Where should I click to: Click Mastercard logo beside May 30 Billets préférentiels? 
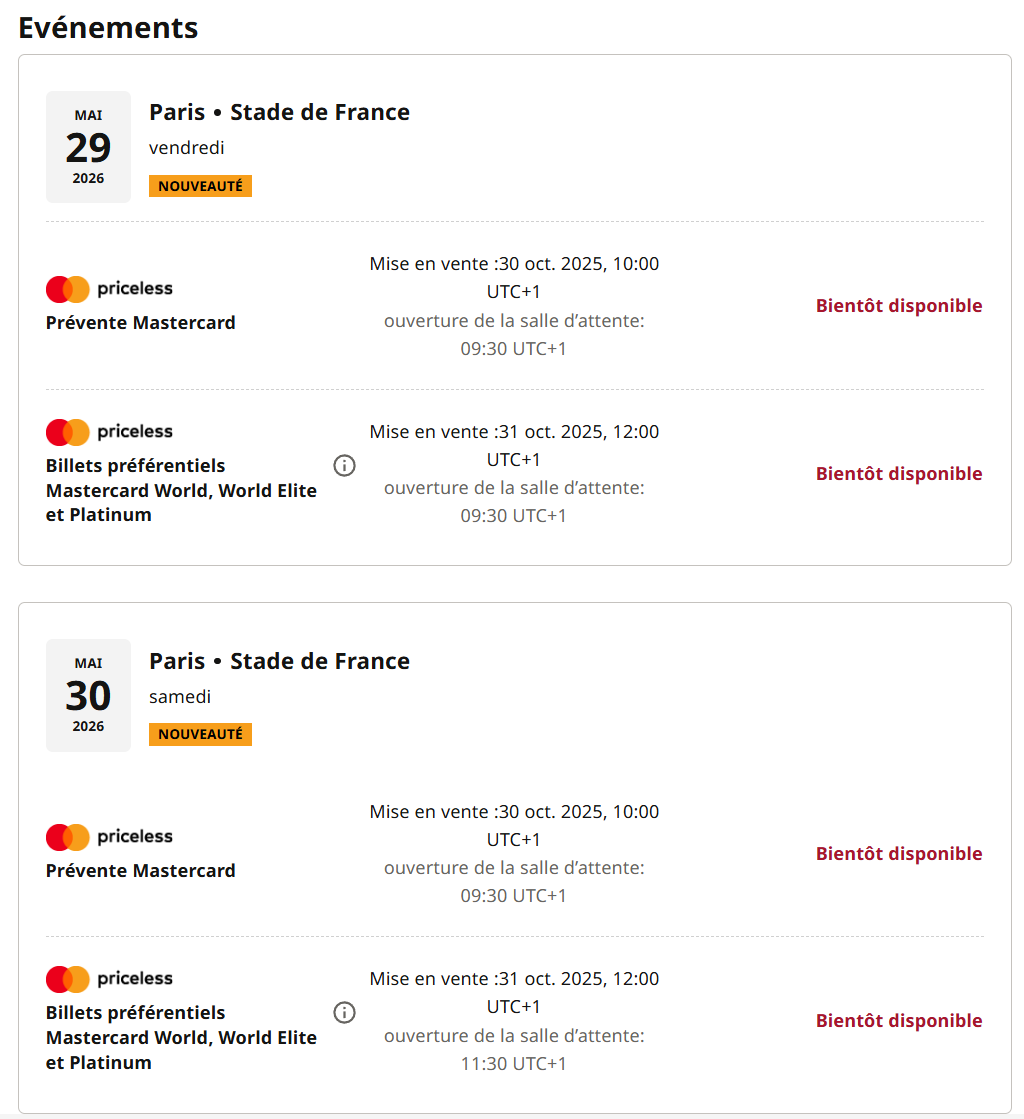[x=109, y=979]
